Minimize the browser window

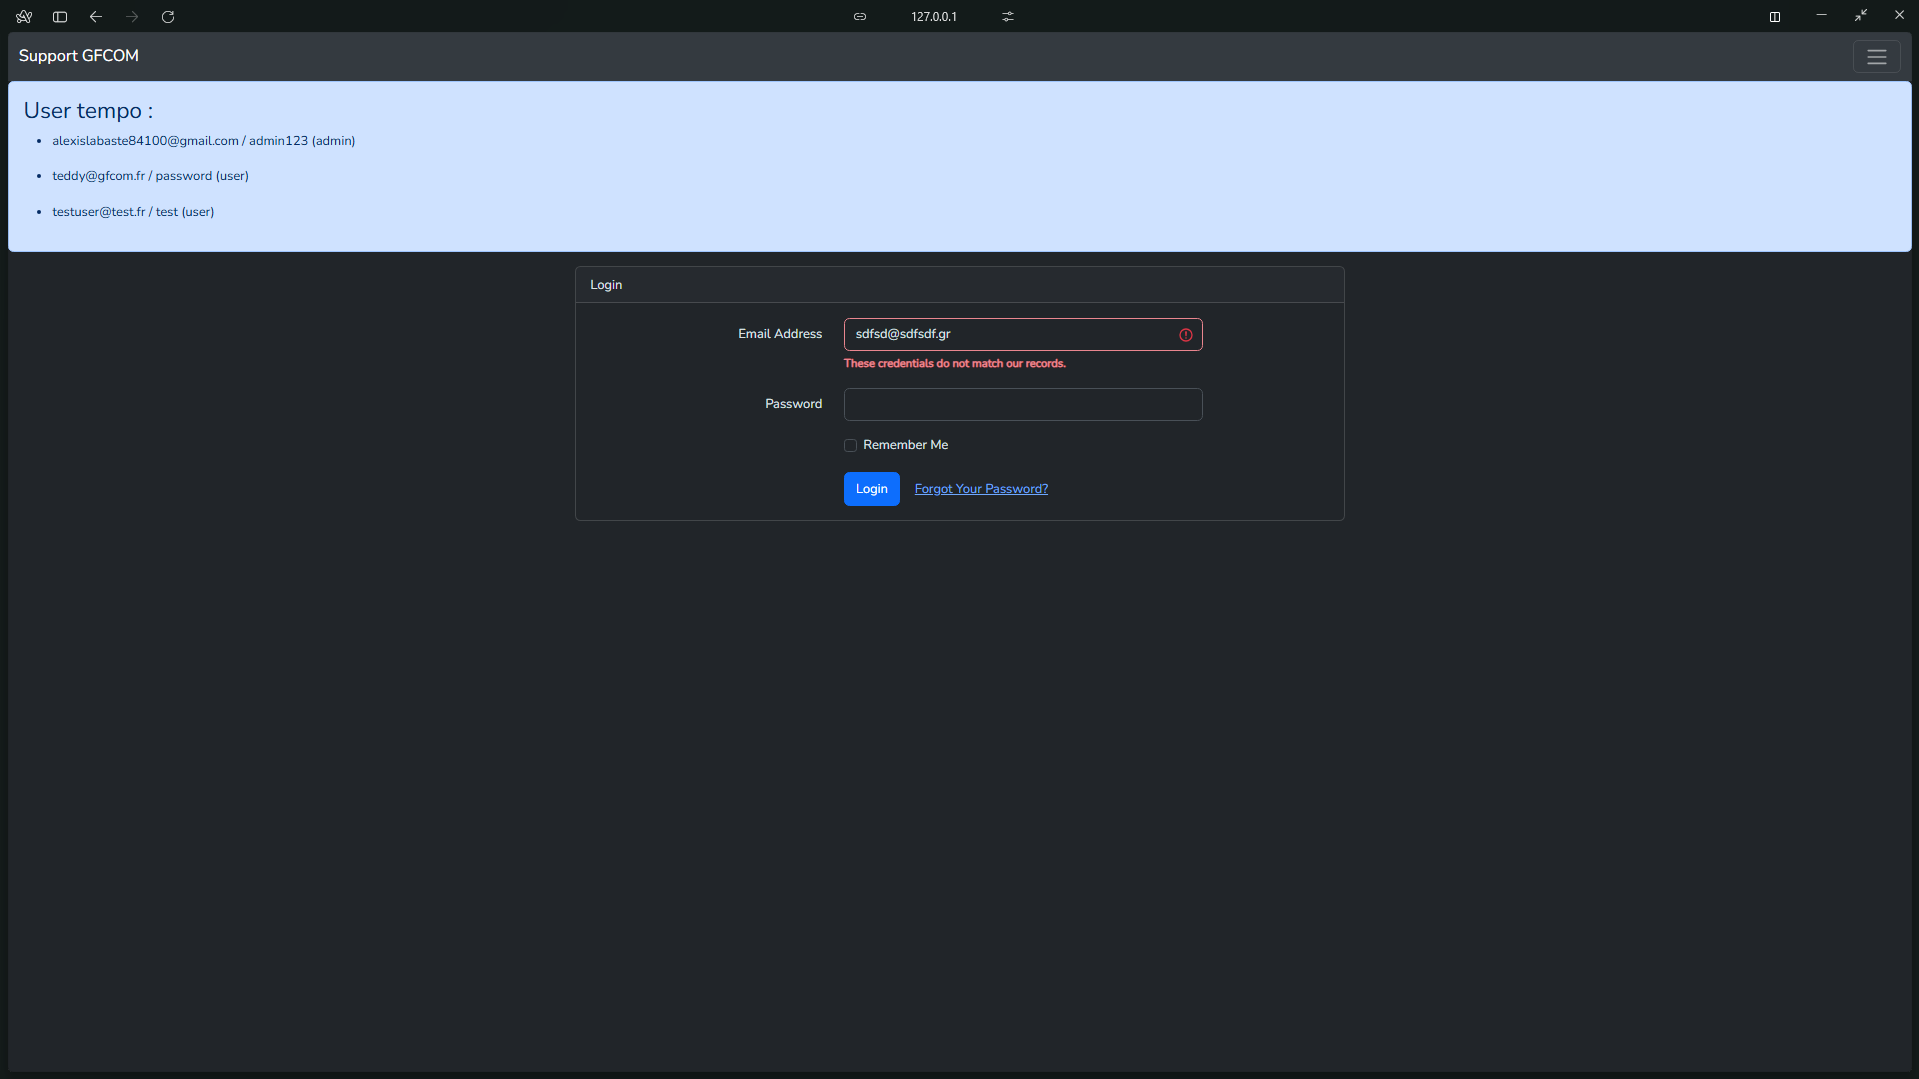click(1821, 16)
